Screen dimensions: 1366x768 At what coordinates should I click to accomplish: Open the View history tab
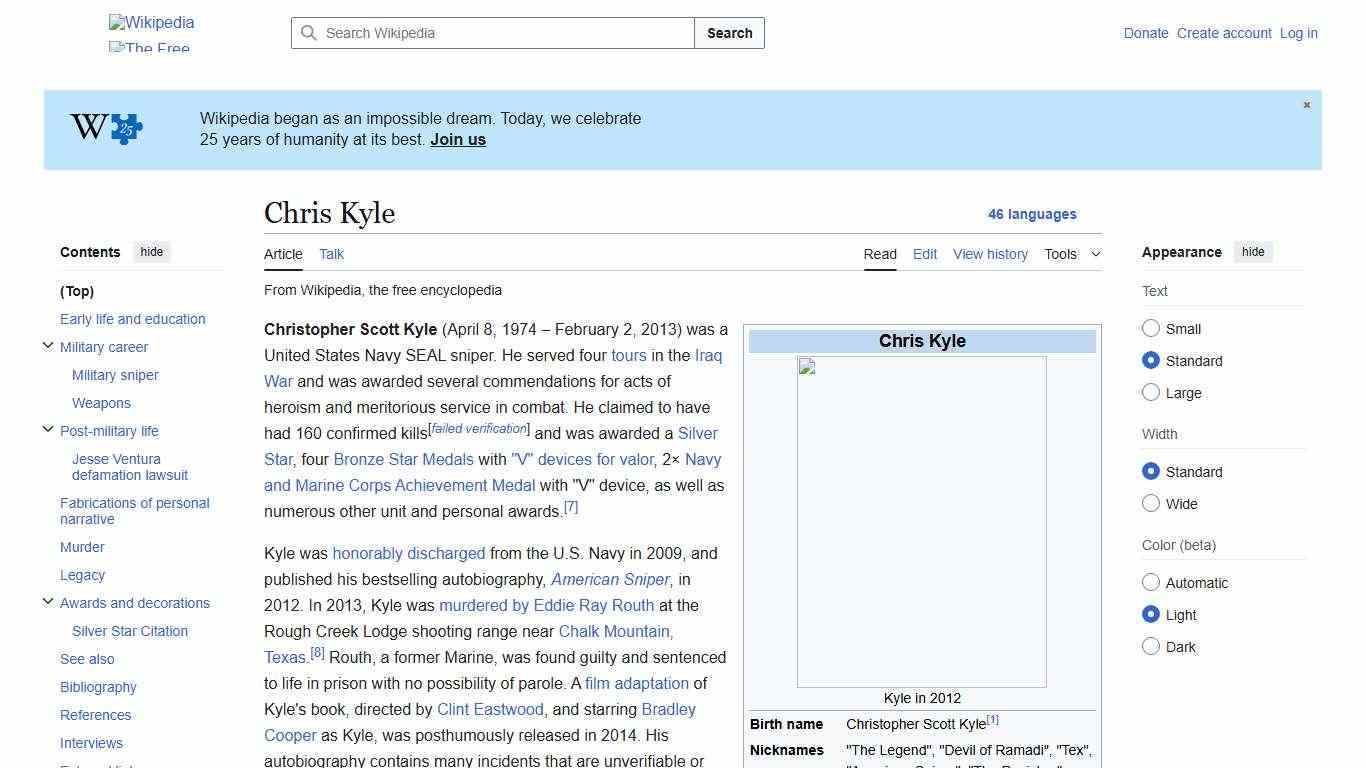click(x=990, y=254)
